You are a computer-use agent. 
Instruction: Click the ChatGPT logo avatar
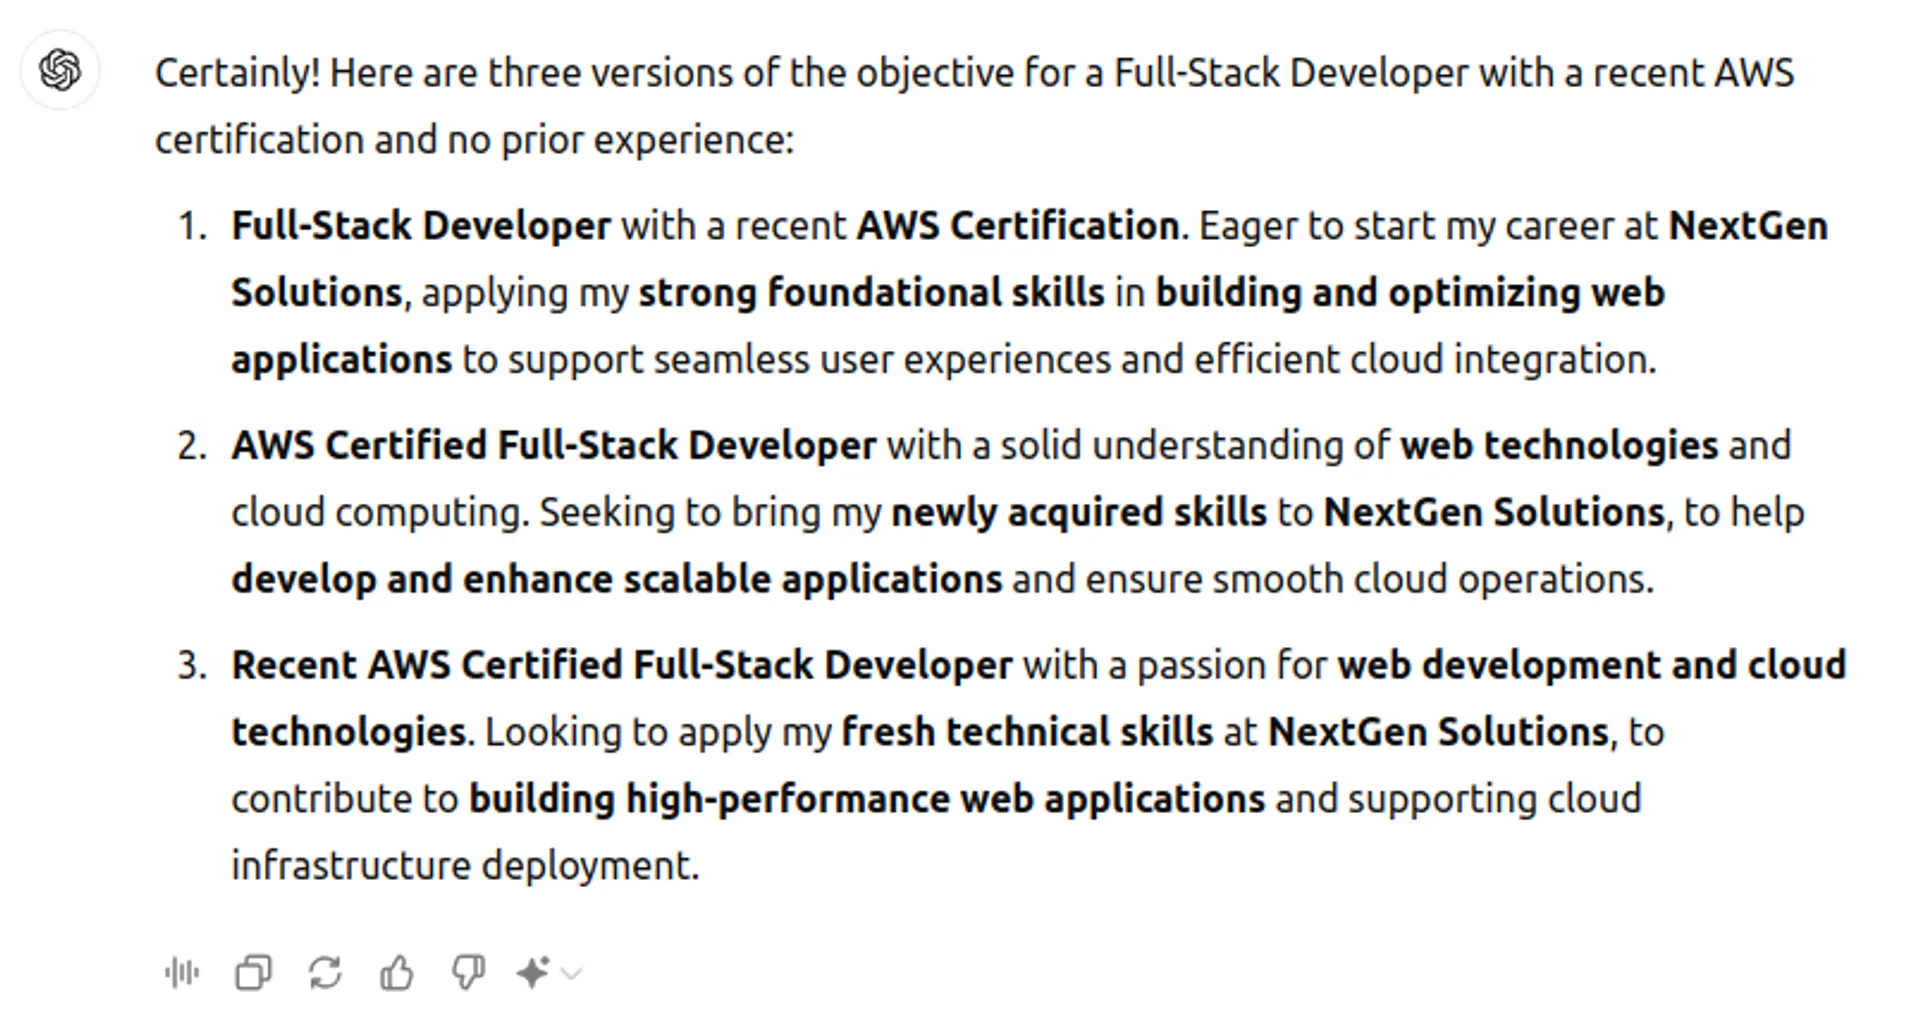60,70
